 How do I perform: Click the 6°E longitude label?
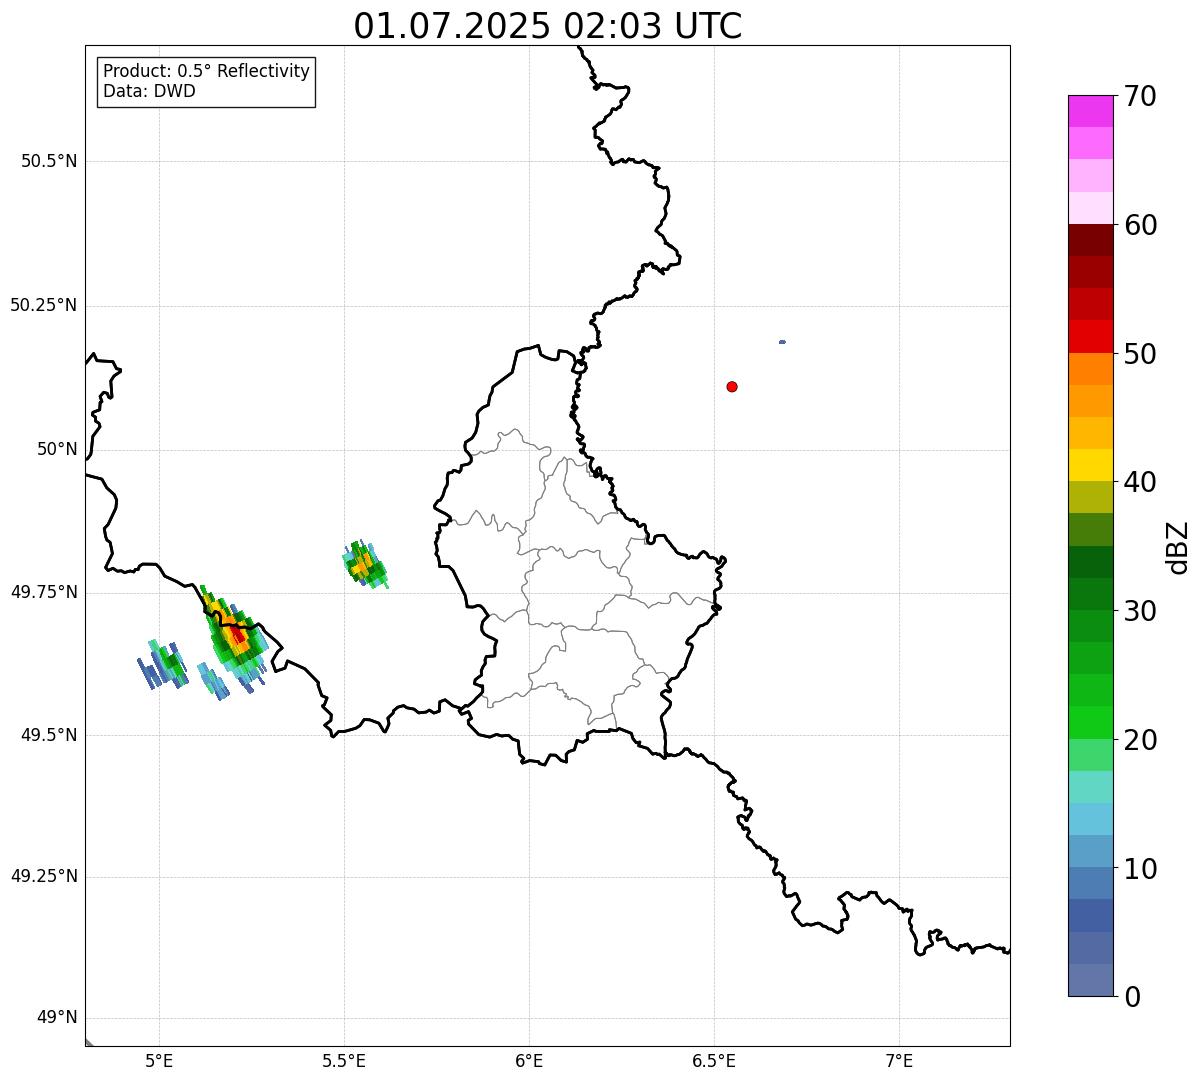pos(529,1061)
